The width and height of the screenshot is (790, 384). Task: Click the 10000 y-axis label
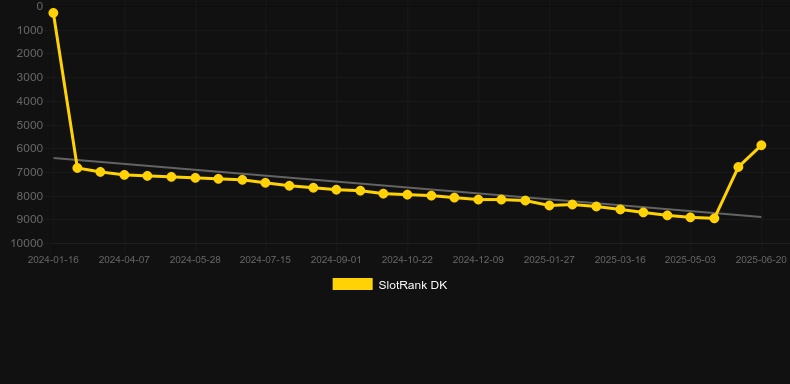pyautogui.click(x=28, y=243)
